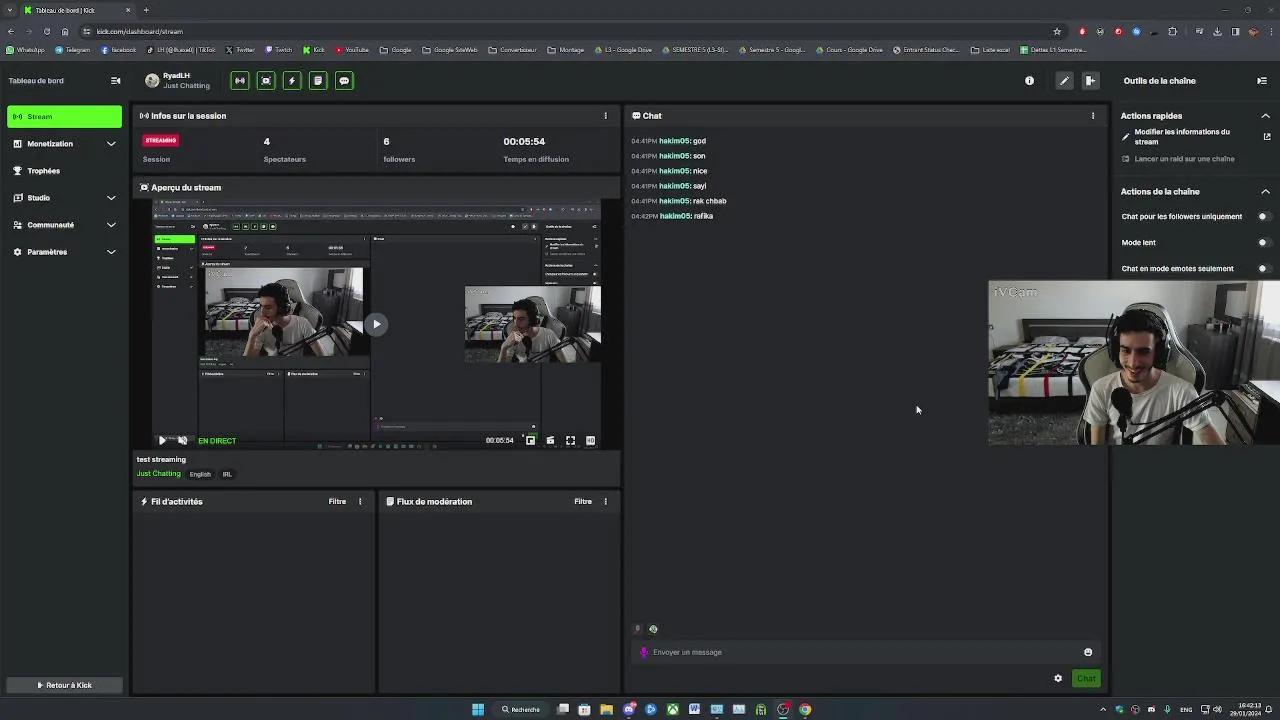Toggle the stream preview panel icon
The width and height of the screenshot is (1280, 720).
(266, 81)
